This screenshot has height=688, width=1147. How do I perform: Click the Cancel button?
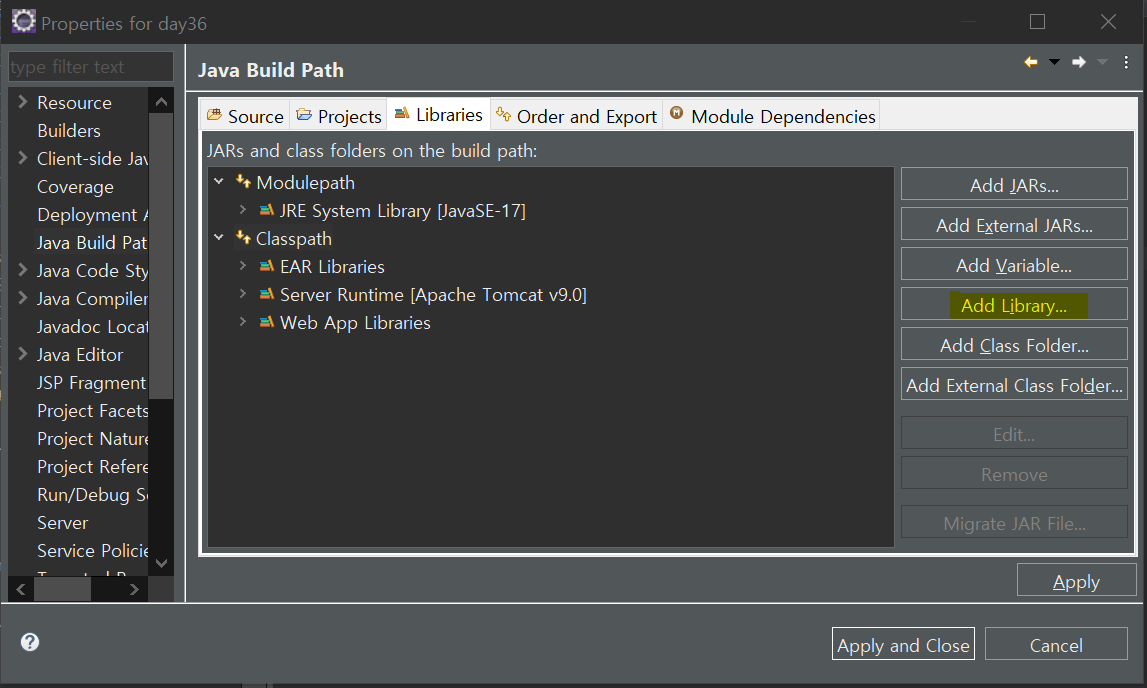[x=1056, y=644]
